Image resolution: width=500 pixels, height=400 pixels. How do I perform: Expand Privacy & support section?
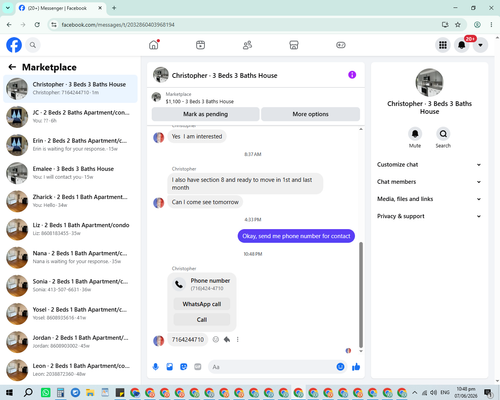429,216
